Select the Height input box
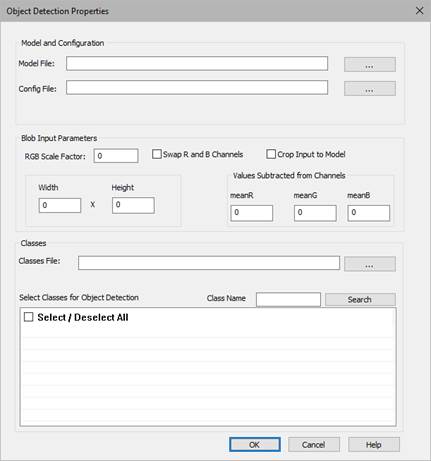 (133, 205)
